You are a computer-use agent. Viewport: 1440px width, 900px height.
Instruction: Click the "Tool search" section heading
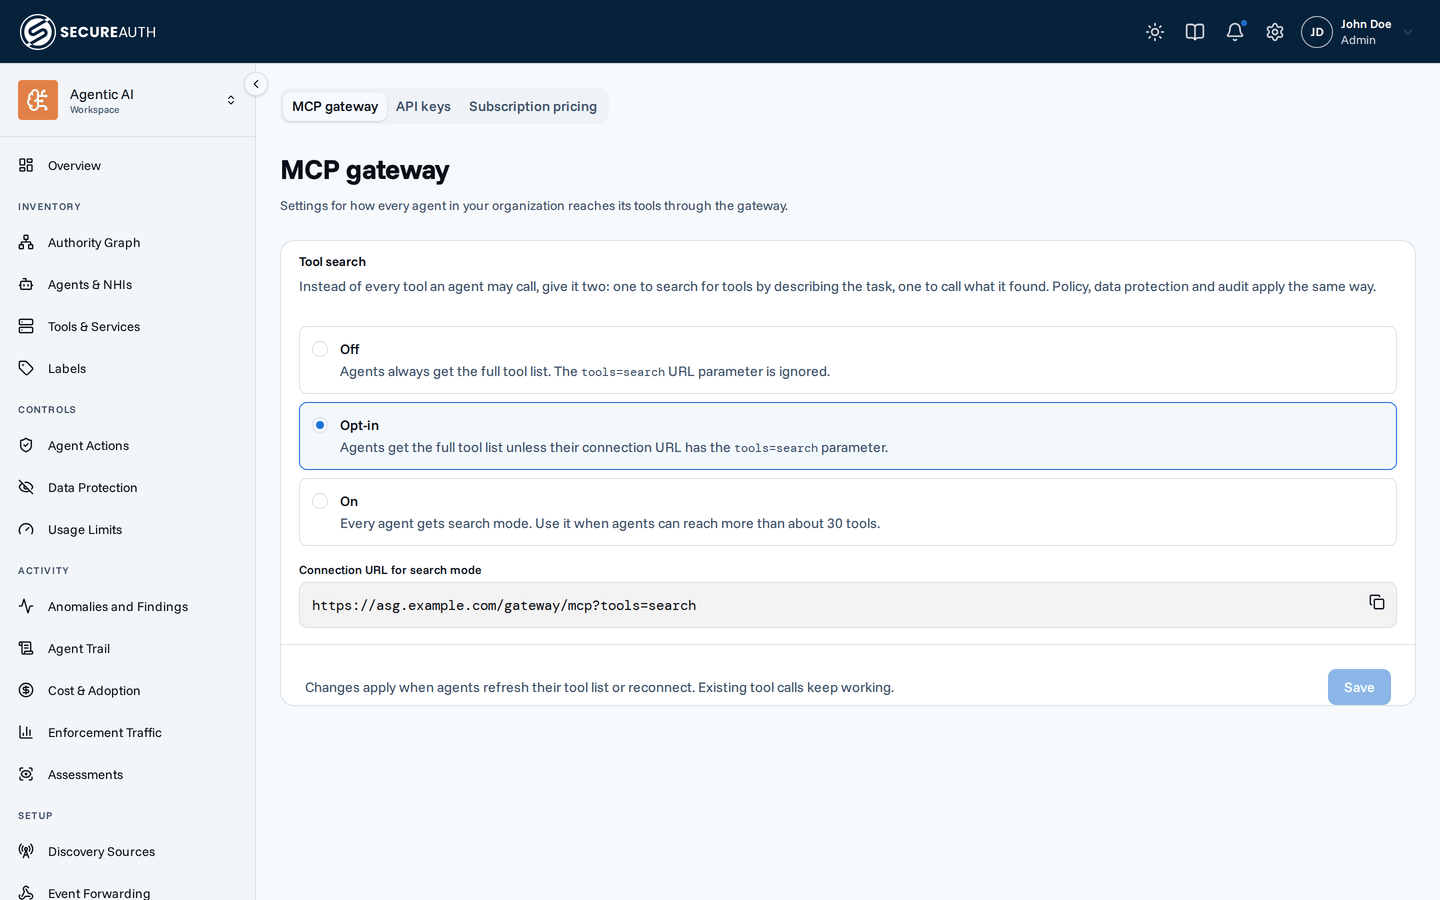pos(332,262)
